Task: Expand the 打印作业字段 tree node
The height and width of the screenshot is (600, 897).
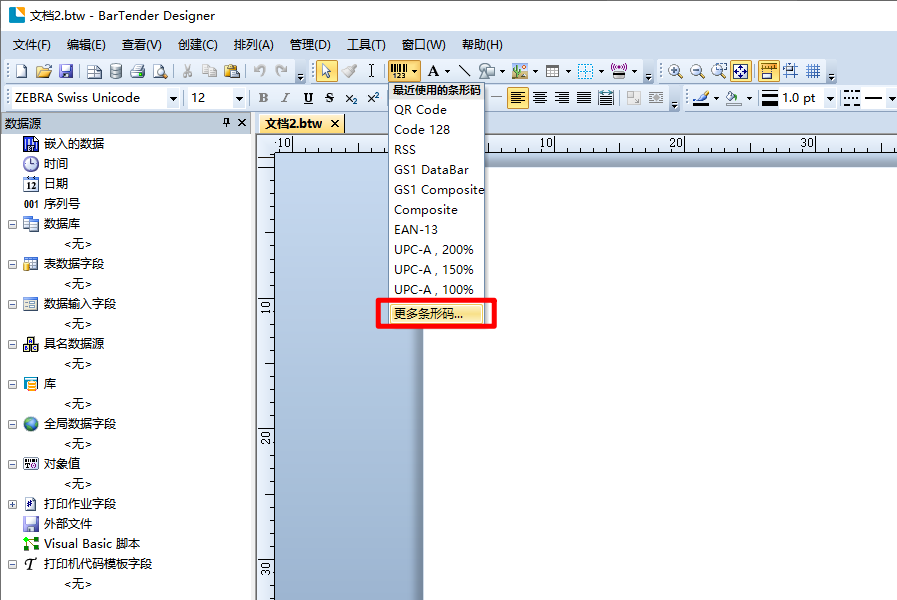Action: [12, 504]
